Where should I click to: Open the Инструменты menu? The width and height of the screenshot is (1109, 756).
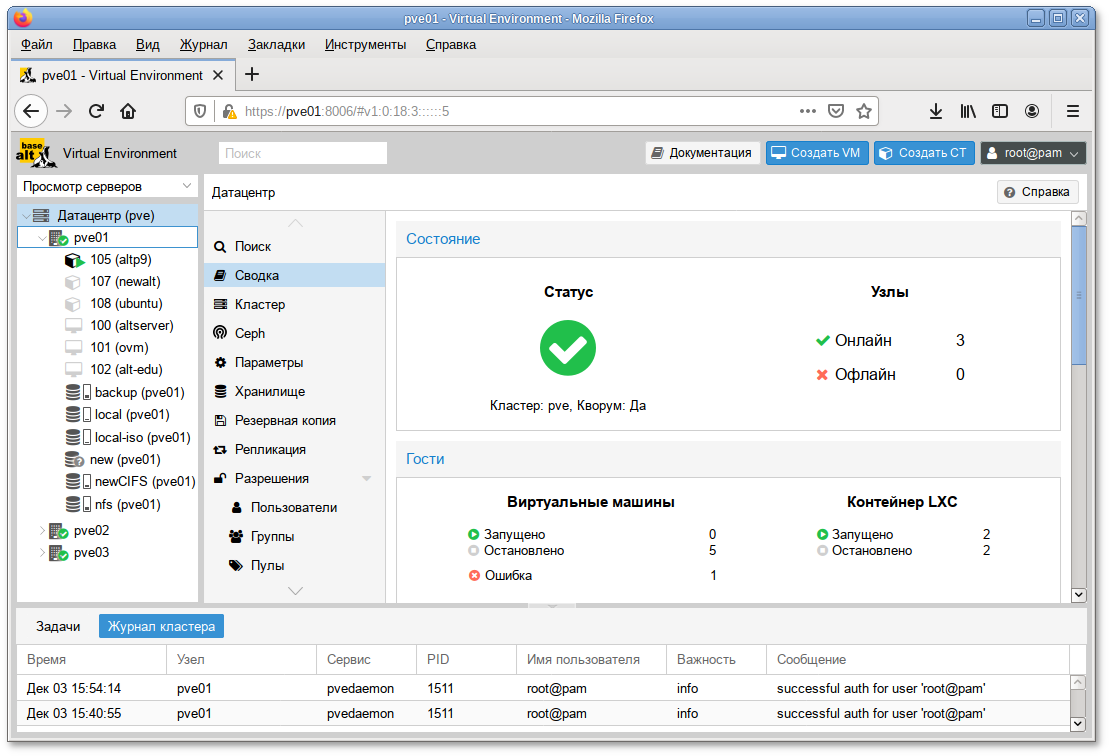tap(366, 45)
